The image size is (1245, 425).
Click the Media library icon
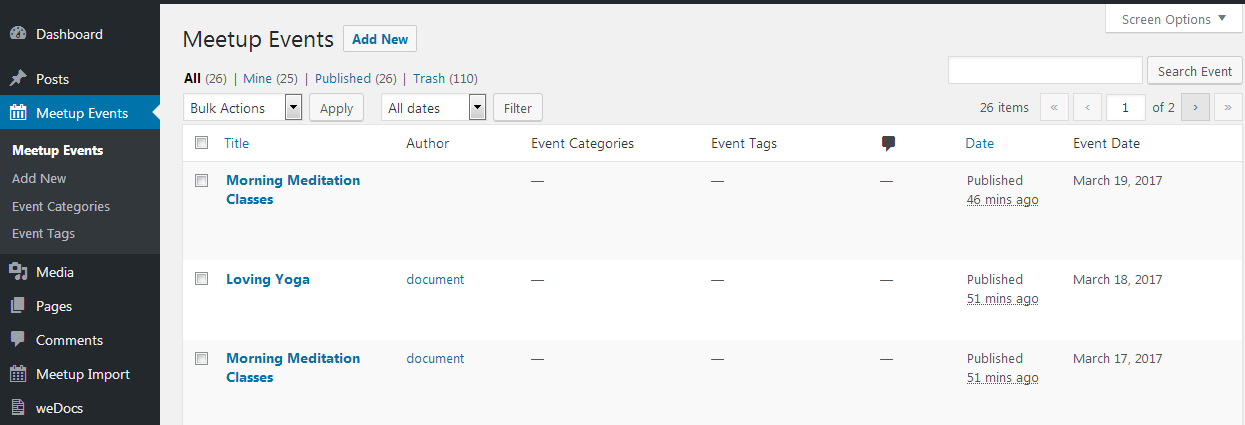coord(18,272)
